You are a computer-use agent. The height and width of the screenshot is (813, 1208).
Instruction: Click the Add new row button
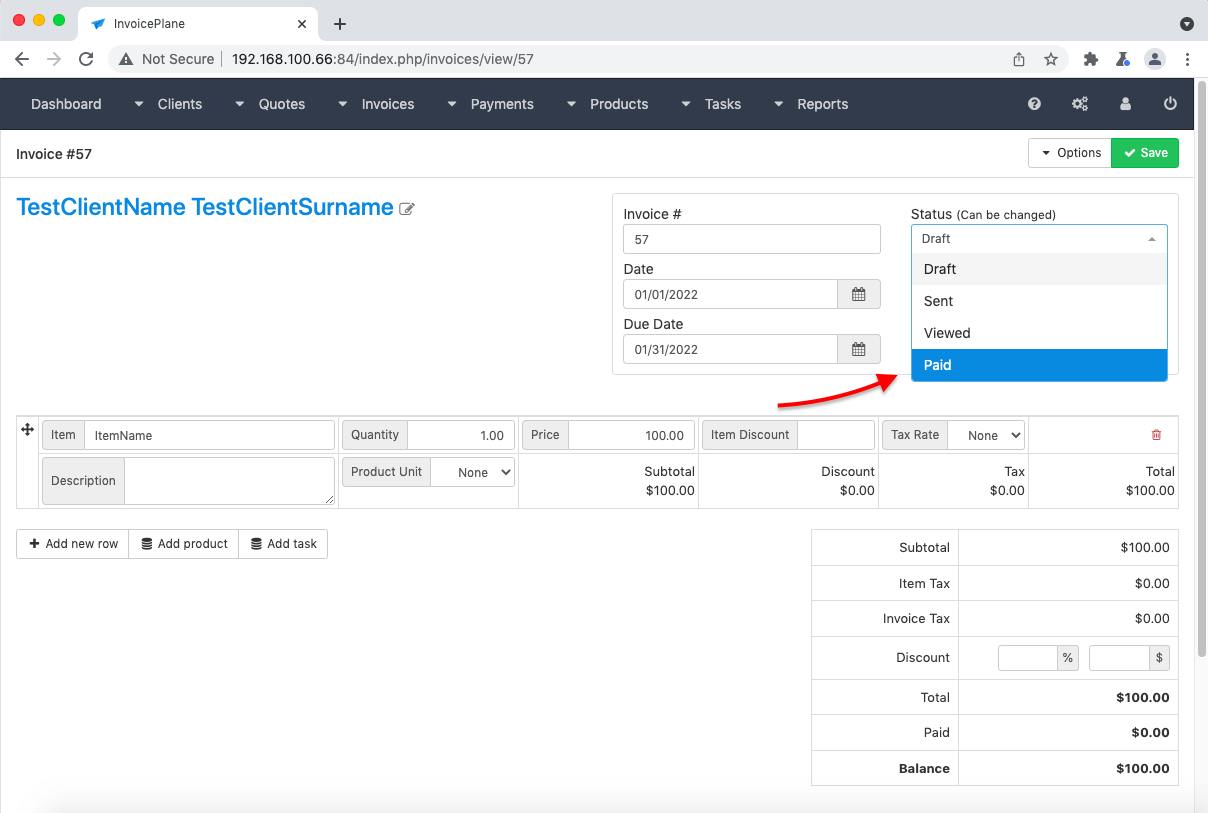[x=73, y=544]
